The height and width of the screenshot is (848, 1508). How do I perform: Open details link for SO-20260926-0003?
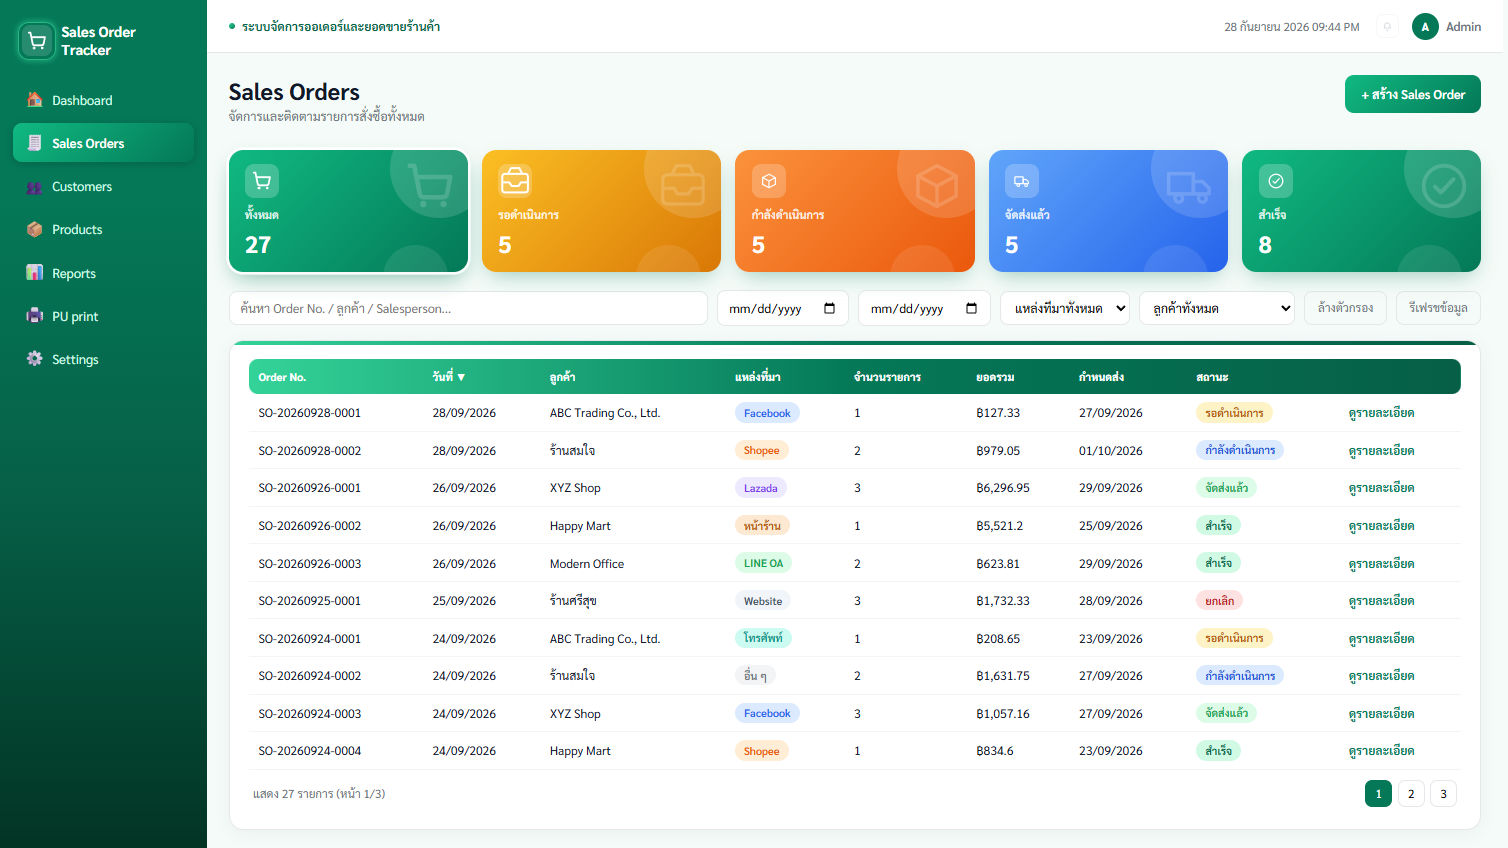click(x=1381, y=564)
